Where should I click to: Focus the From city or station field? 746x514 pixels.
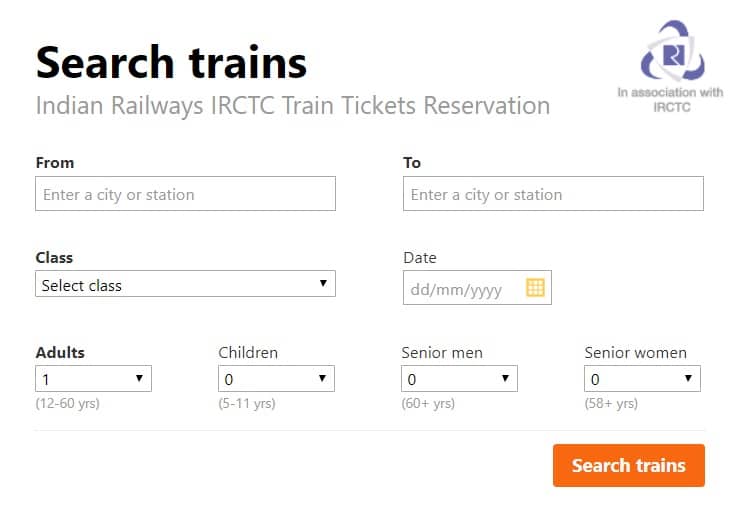(x=186, y=194)
